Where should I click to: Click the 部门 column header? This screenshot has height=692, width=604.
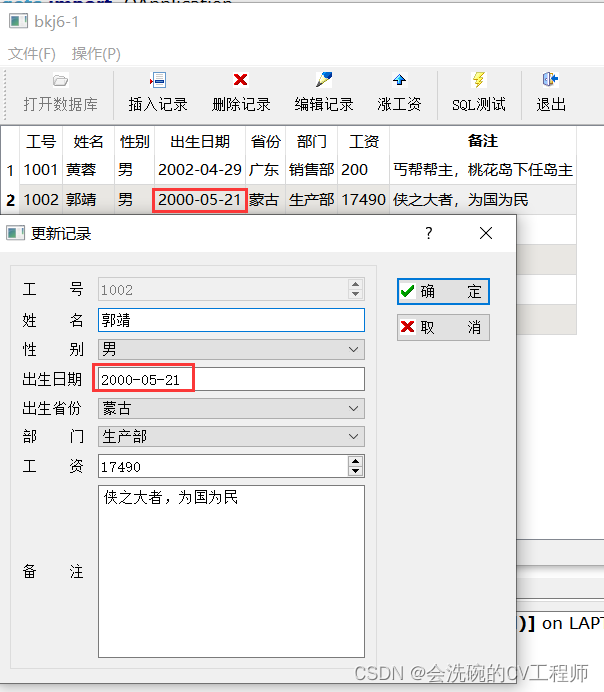point(311,141)
